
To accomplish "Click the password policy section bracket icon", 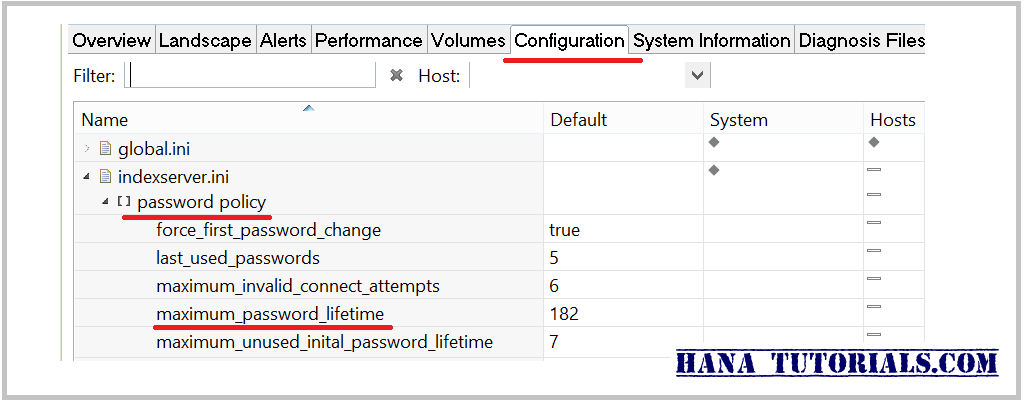I will coord(124,202).
